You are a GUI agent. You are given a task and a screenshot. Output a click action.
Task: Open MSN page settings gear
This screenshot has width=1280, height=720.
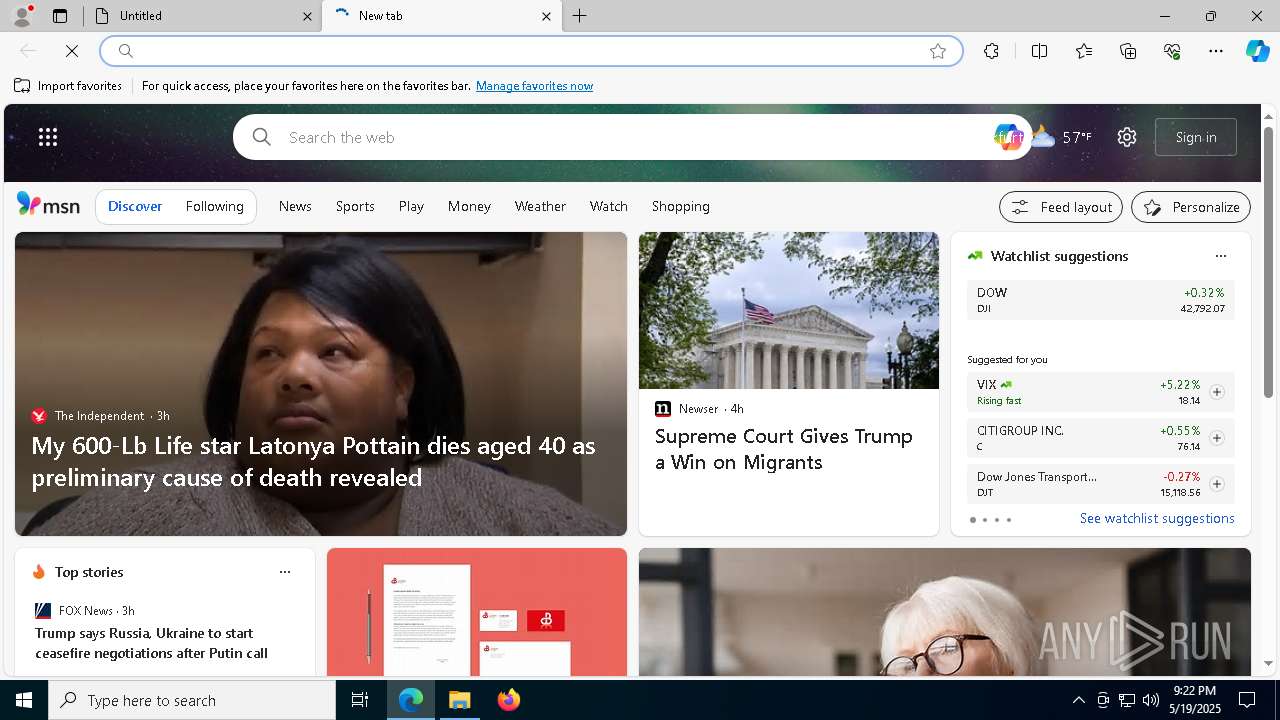click(1127, 137)
